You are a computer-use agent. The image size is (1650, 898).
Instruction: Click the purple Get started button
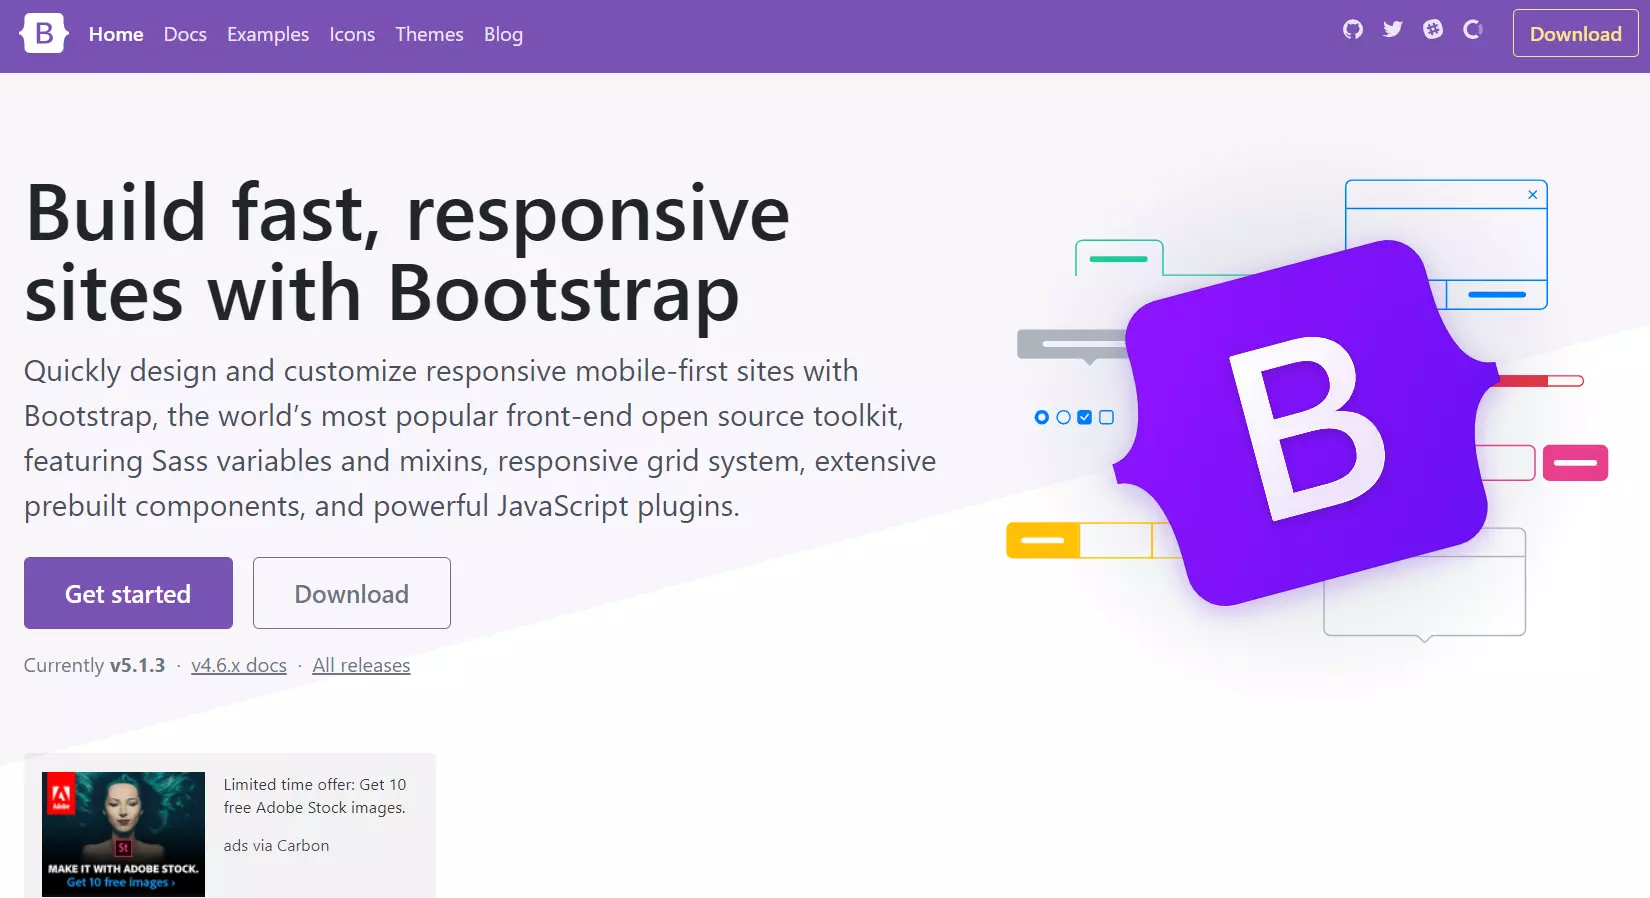[128, 593]
